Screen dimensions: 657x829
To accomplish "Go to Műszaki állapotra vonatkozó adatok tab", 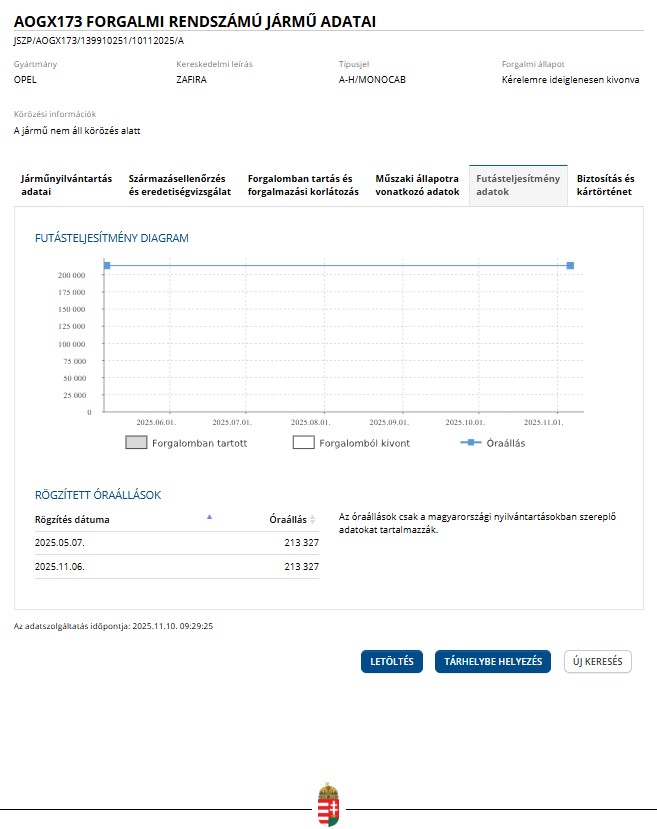I will [417, 185].
